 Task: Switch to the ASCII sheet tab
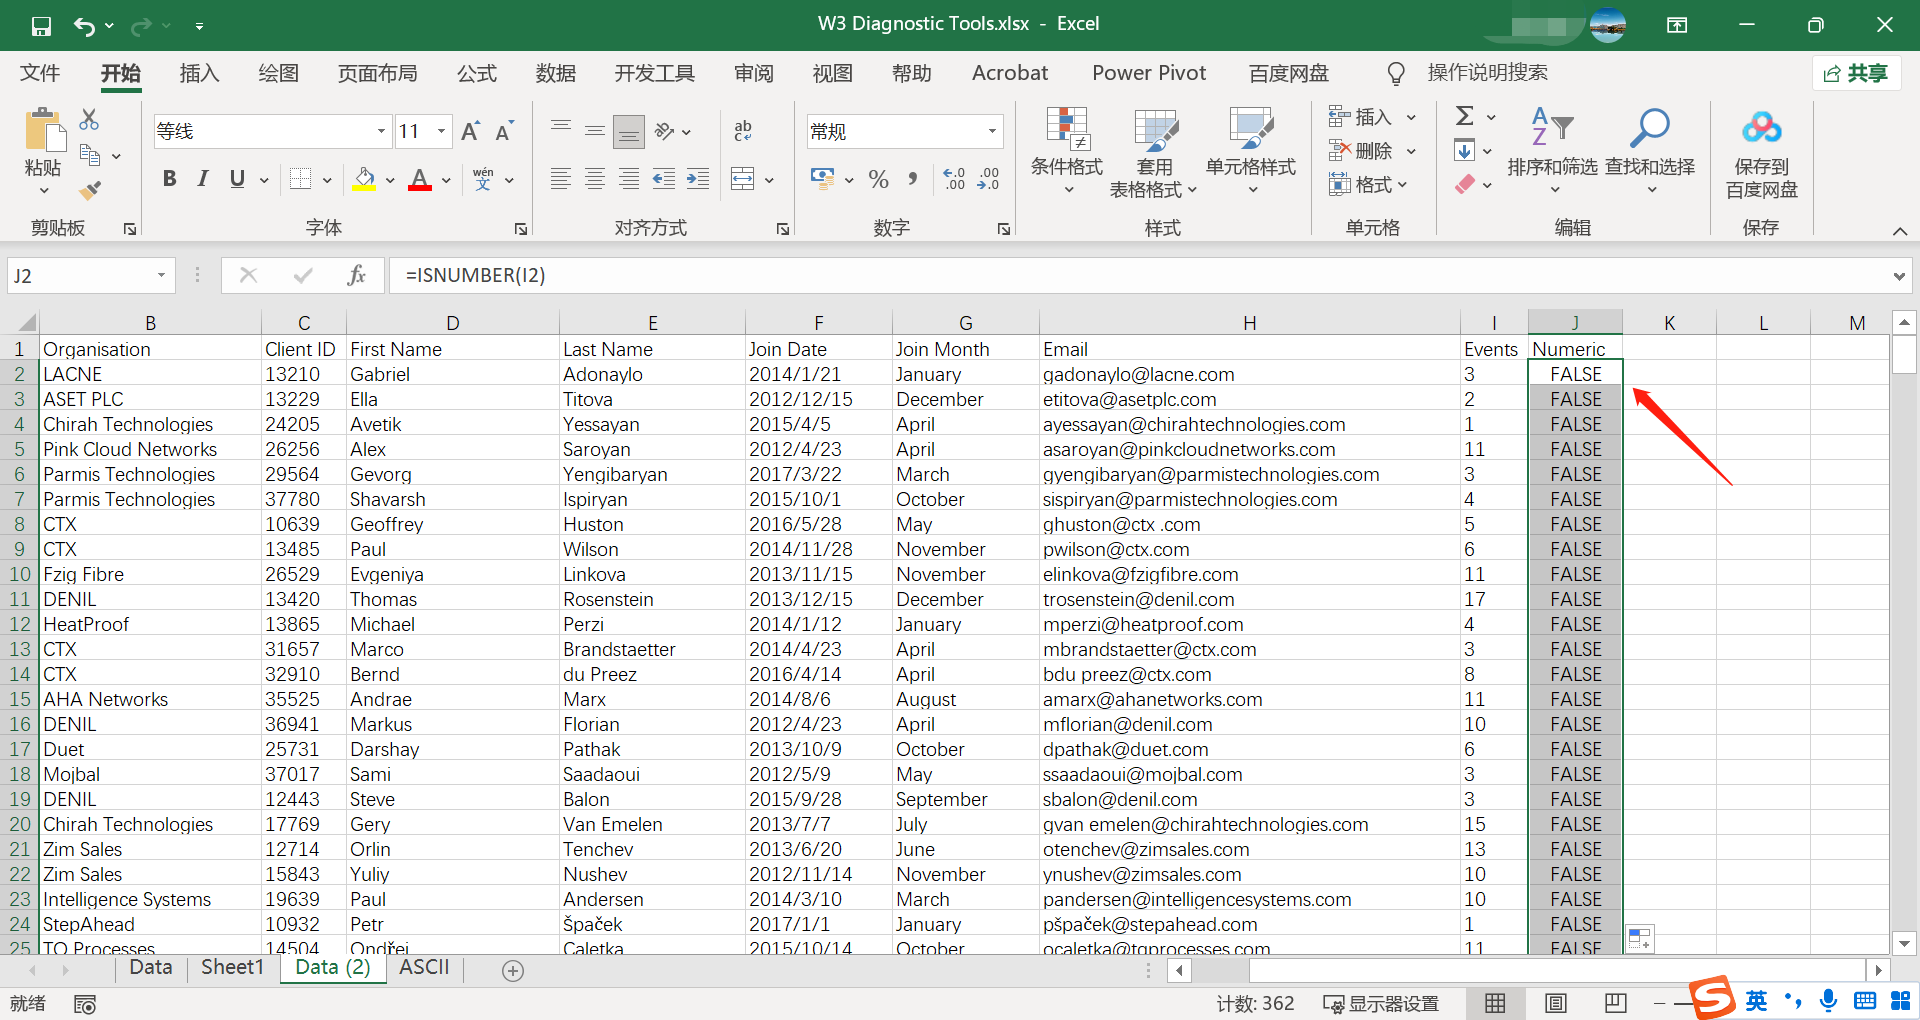(x=424, y=967)
